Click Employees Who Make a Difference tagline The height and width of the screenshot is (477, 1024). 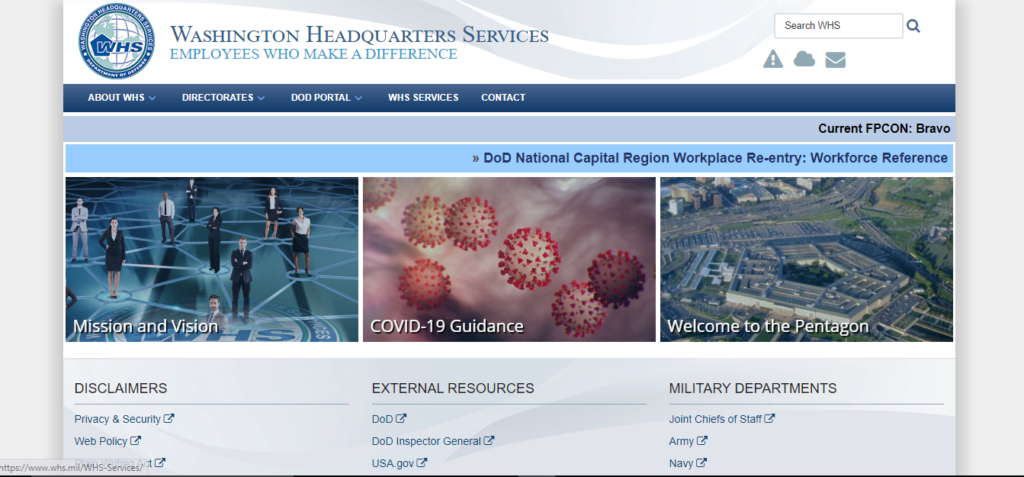(313, 54)
